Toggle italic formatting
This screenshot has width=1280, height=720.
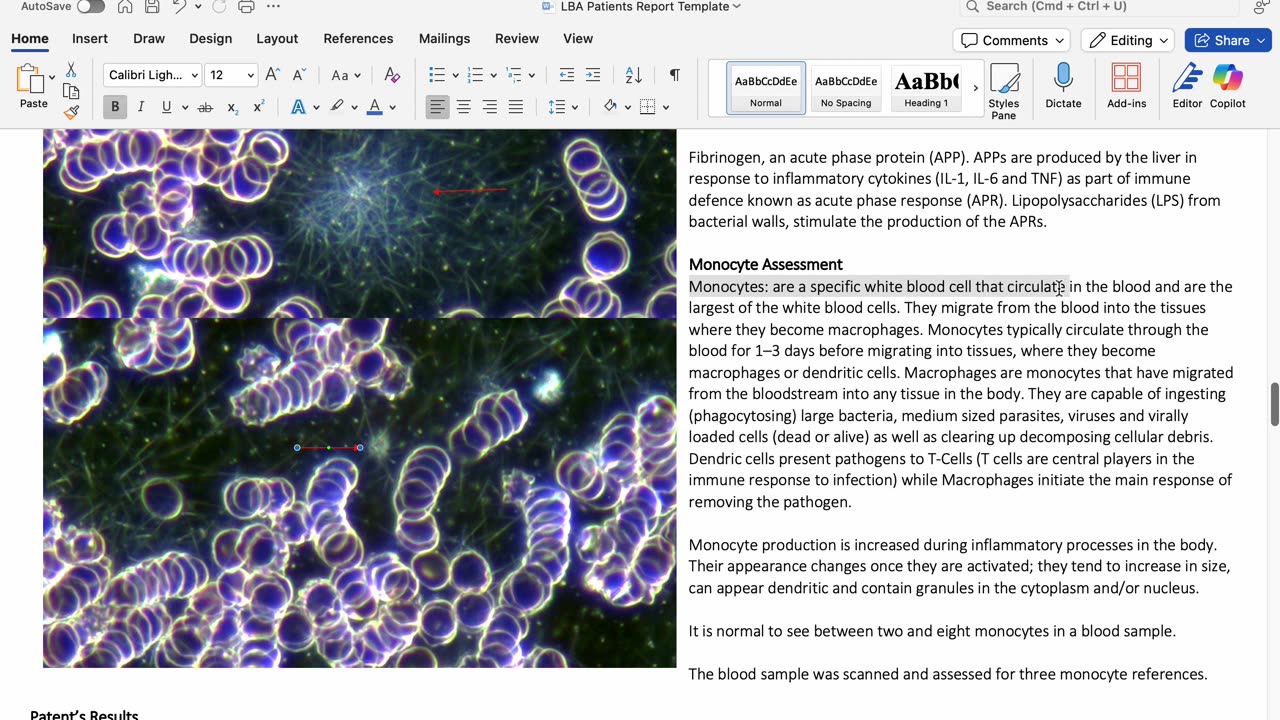[141, 107]
